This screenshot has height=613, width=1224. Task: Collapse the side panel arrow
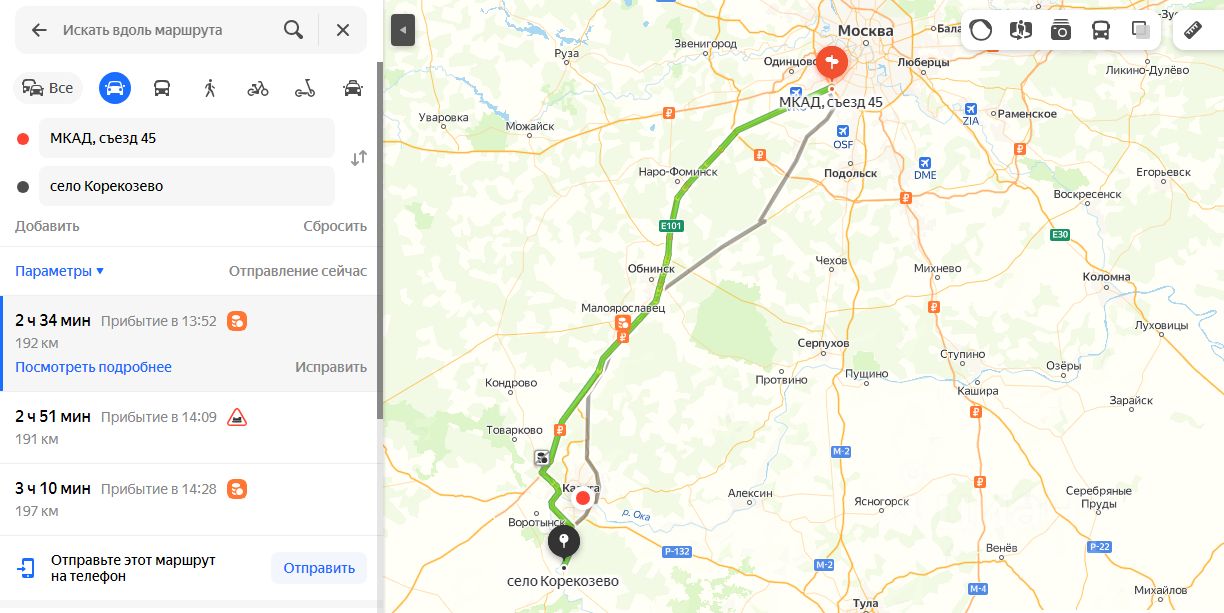click(x=403, y=30)
